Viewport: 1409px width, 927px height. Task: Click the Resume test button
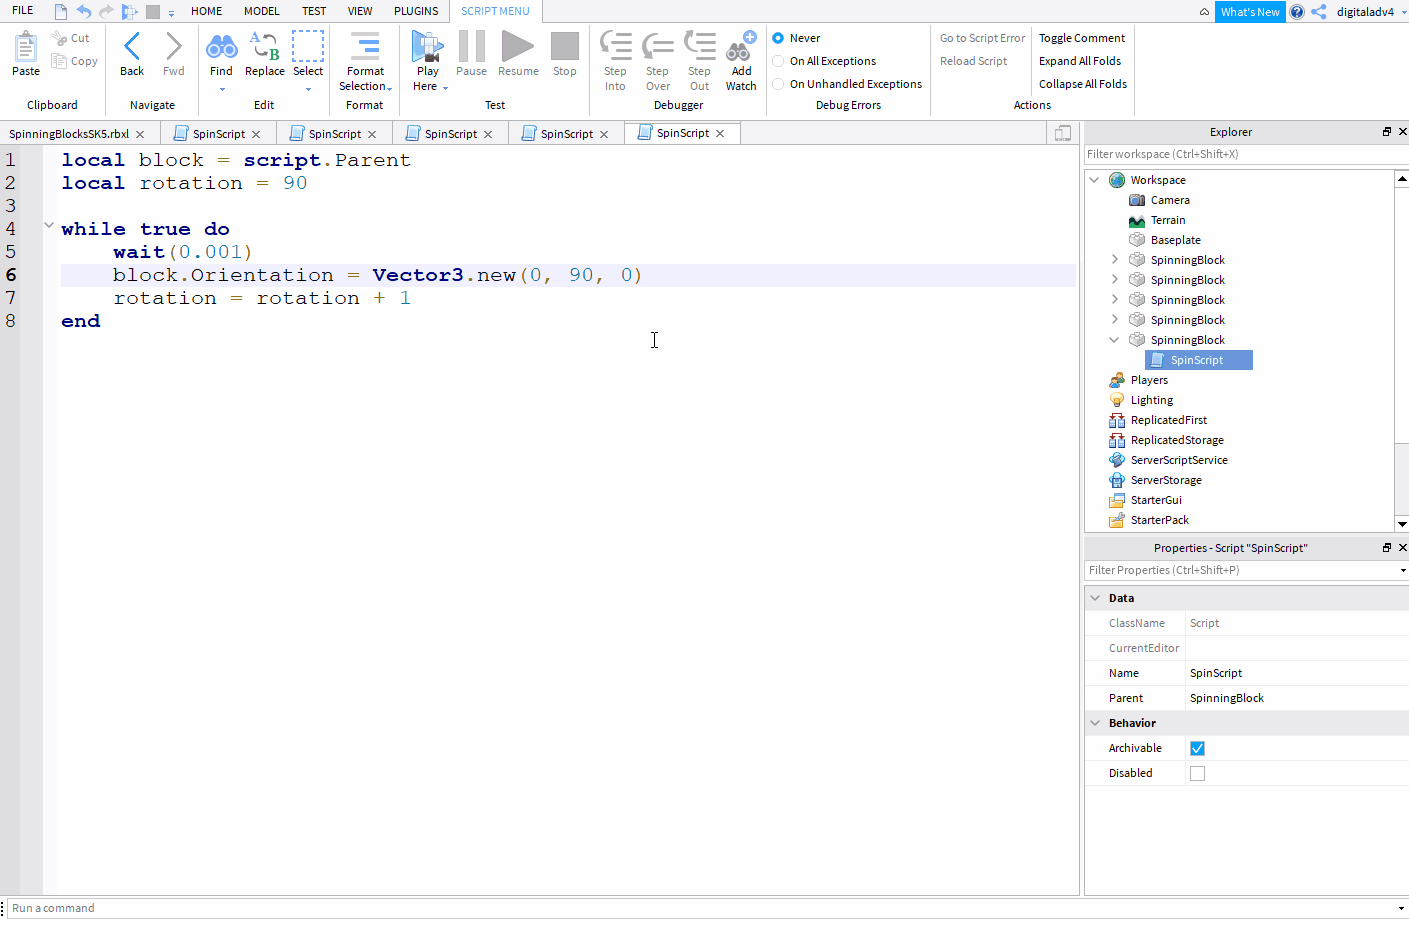pos(518,46)
